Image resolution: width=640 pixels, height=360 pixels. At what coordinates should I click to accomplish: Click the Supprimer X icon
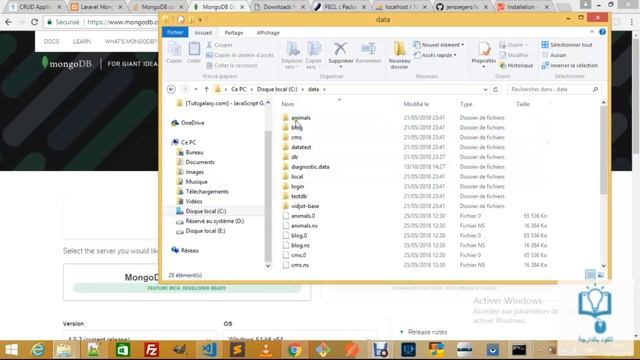tap(340, 49)
